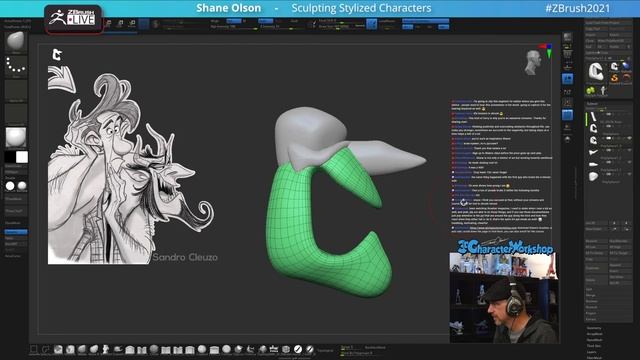640x360 pixels.
Task: Click the Sandro Cleuzo reference sketch image
Action: pos(131,169)
